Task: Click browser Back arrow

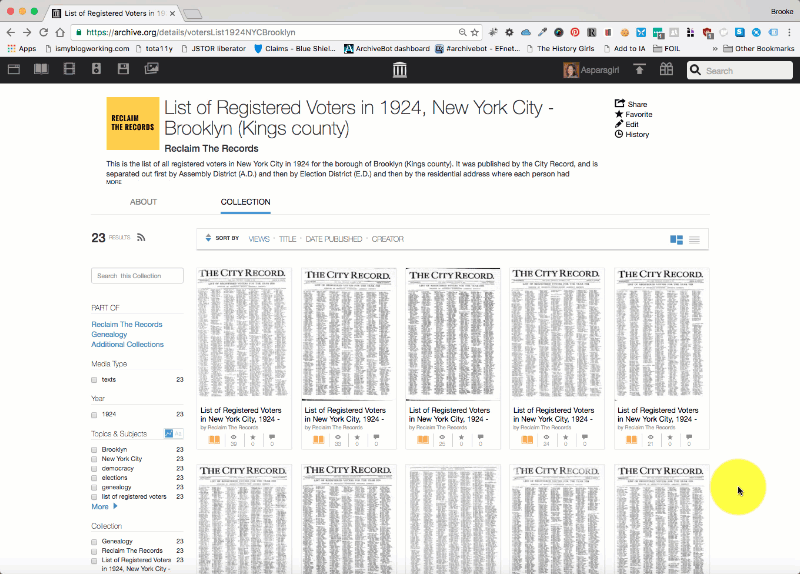Action: (11, 32)
